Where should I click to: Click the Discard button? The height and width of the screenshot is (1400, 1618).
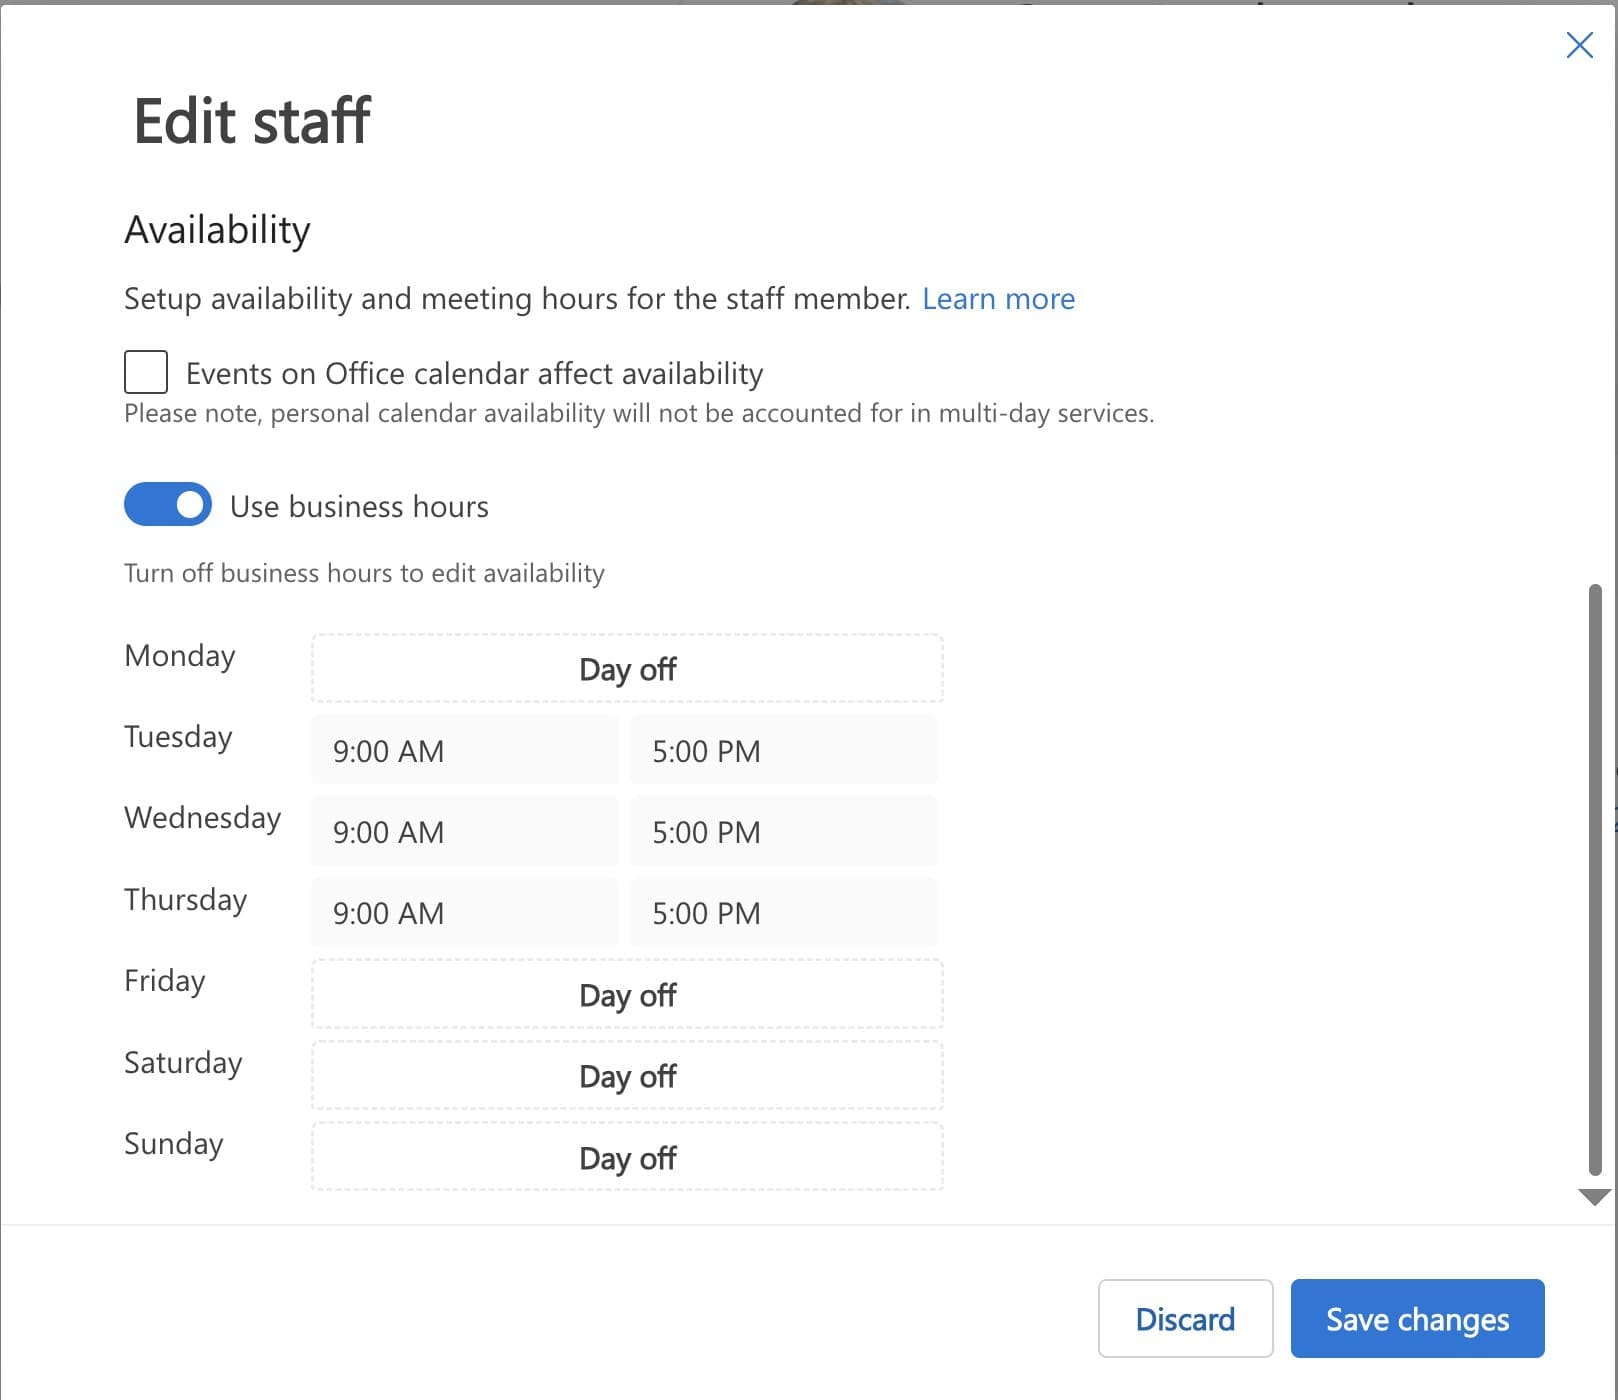1185,1319
